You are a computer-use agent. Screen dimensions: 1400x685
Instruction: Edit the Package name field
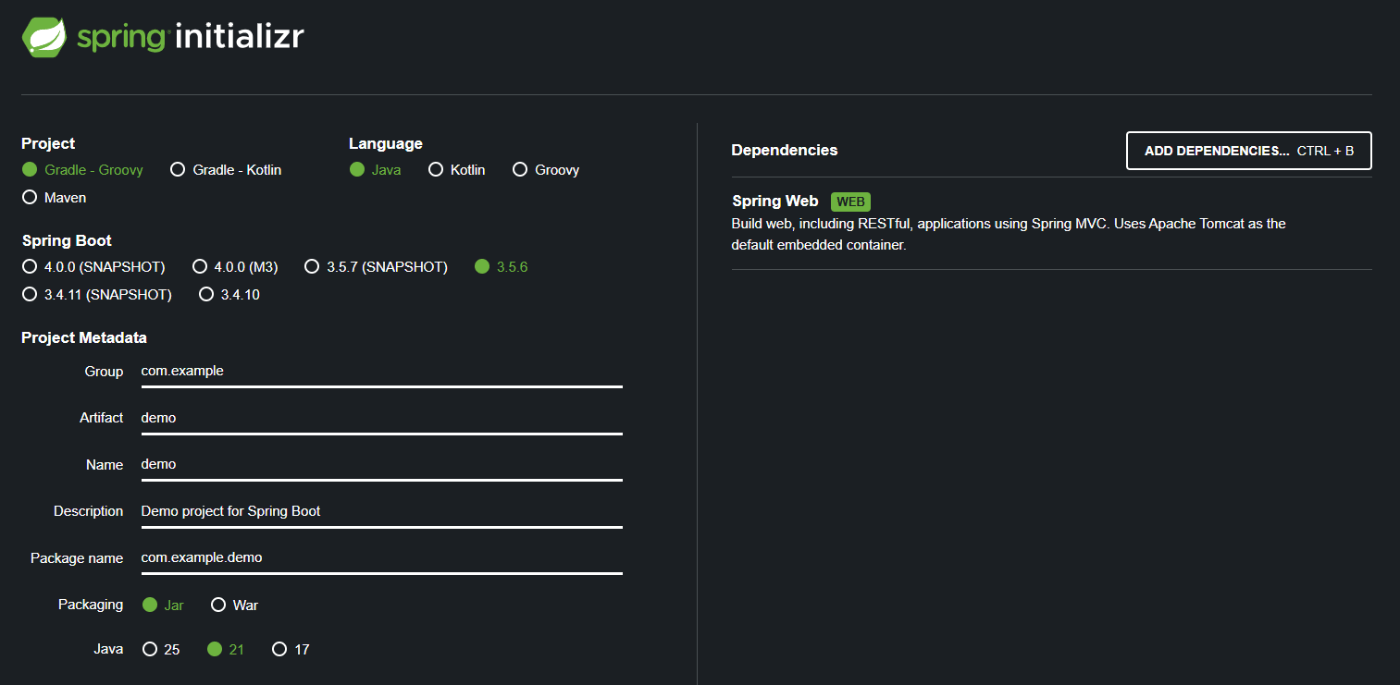point(382,558)
